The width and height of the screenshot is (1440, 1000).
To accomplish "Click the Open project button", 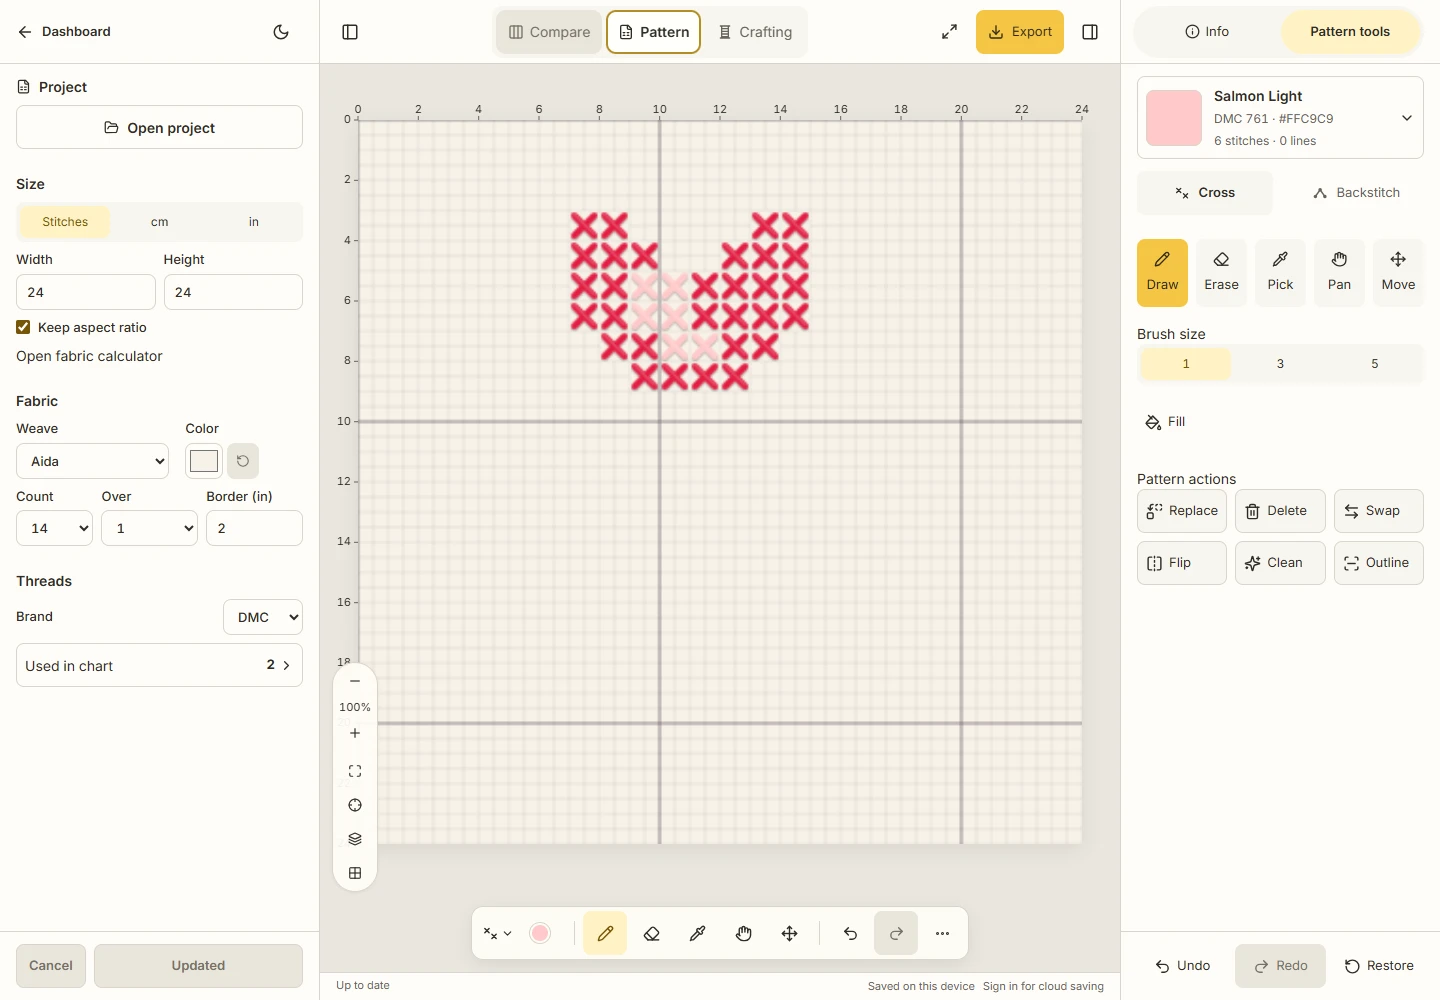I will click(159, 128).
